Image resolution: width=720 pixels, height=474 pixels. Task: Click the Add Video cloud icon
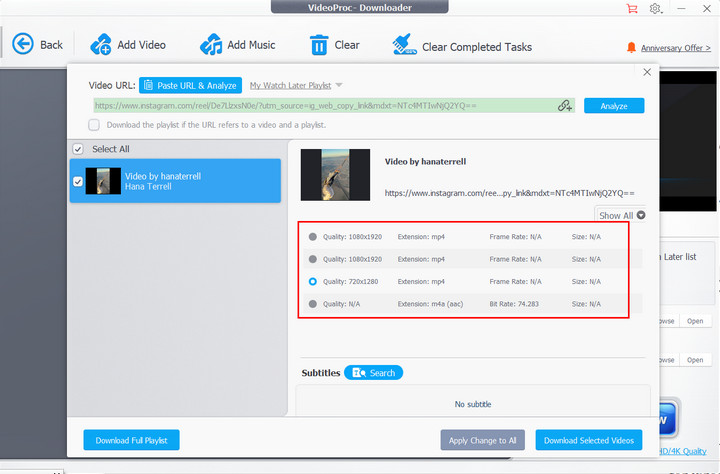pyautogui.click(x=101, y=45)
